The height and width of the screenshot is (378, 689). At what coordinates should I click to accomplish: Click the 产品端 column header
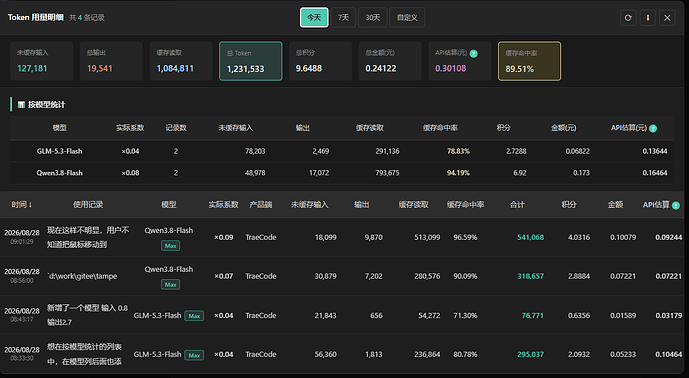point(261,205)
